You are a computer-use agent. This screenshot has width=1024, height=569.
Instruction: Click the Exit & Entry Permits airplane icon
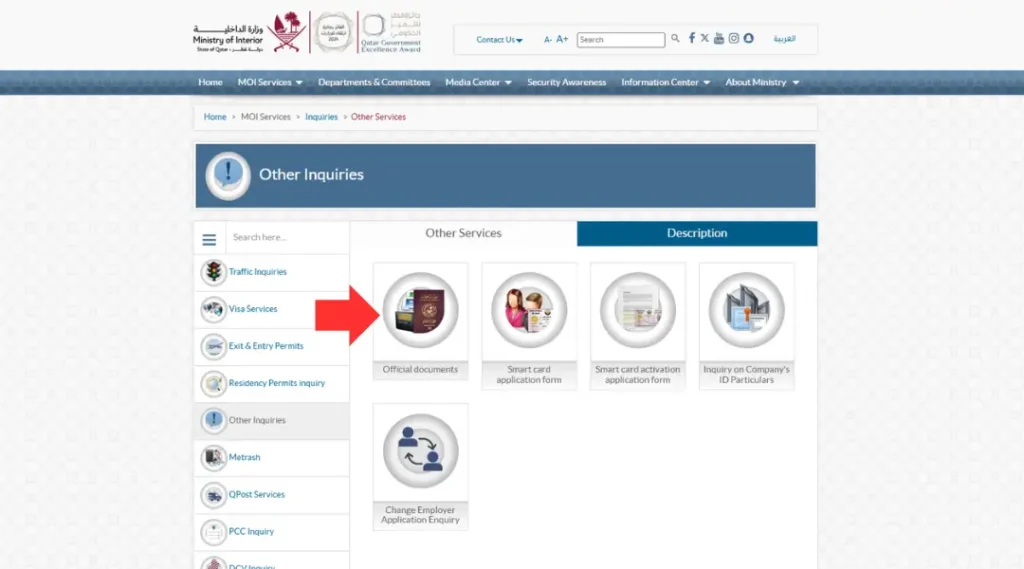[x=213, y=346]
